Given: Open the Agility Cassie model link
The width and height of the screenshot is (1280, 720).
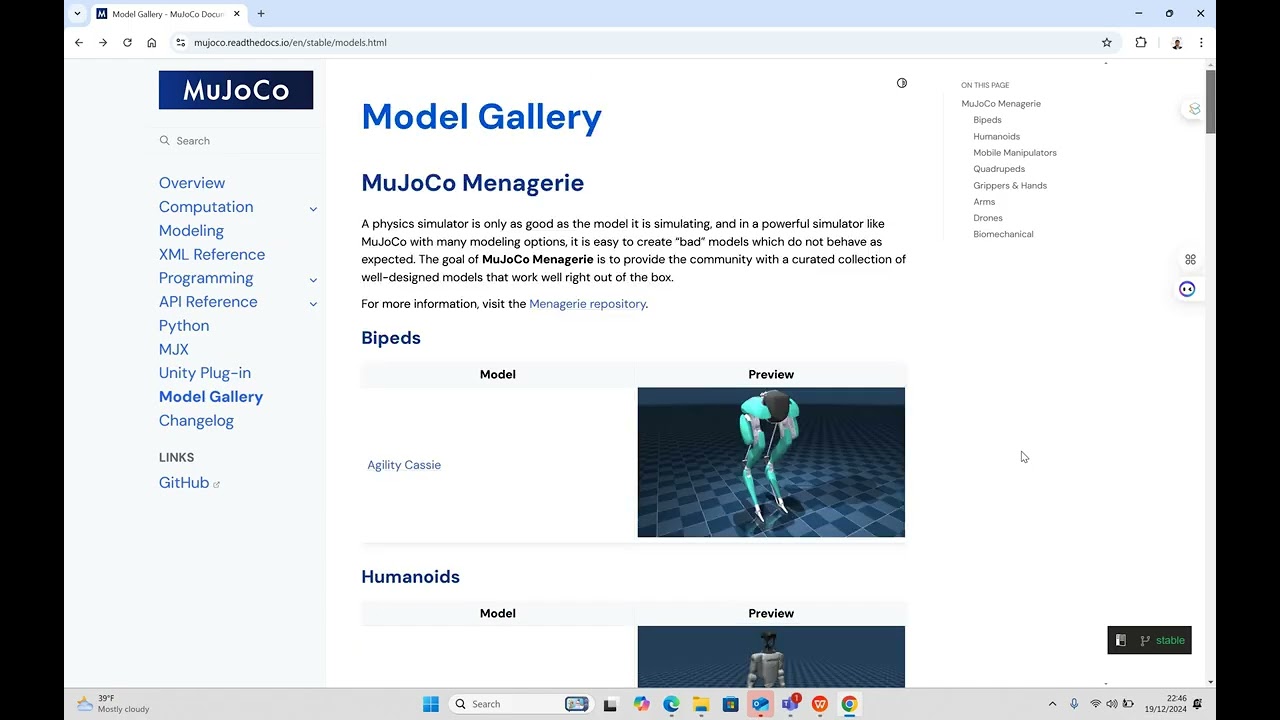Looking at the screenshot, I should coord(404,465).
